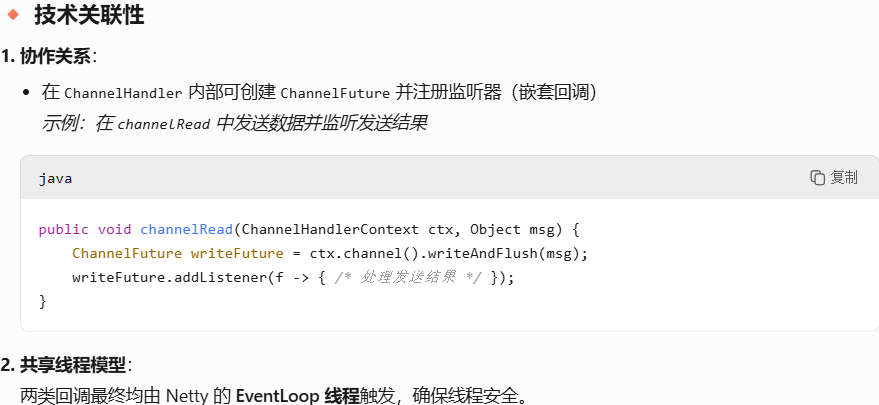
Task: Click the orange diamond beside 技术关联性
Action: pos(13,15)
